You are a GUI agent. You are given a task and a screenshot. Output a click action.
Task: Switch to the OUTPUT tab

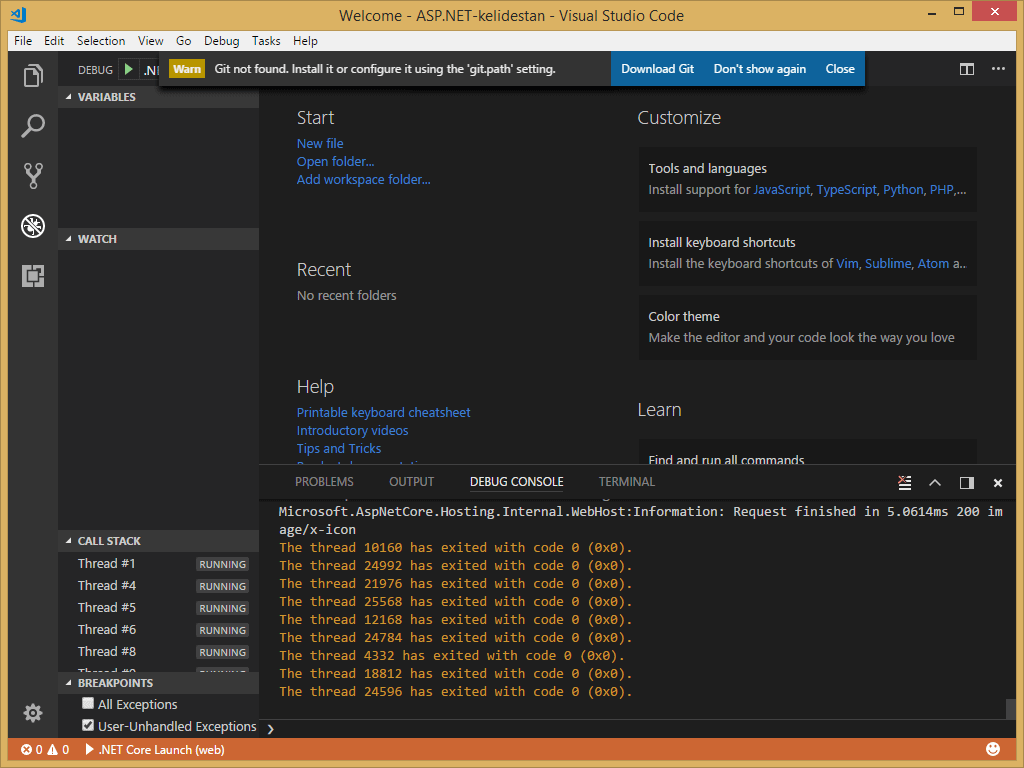tap(411, 482)
